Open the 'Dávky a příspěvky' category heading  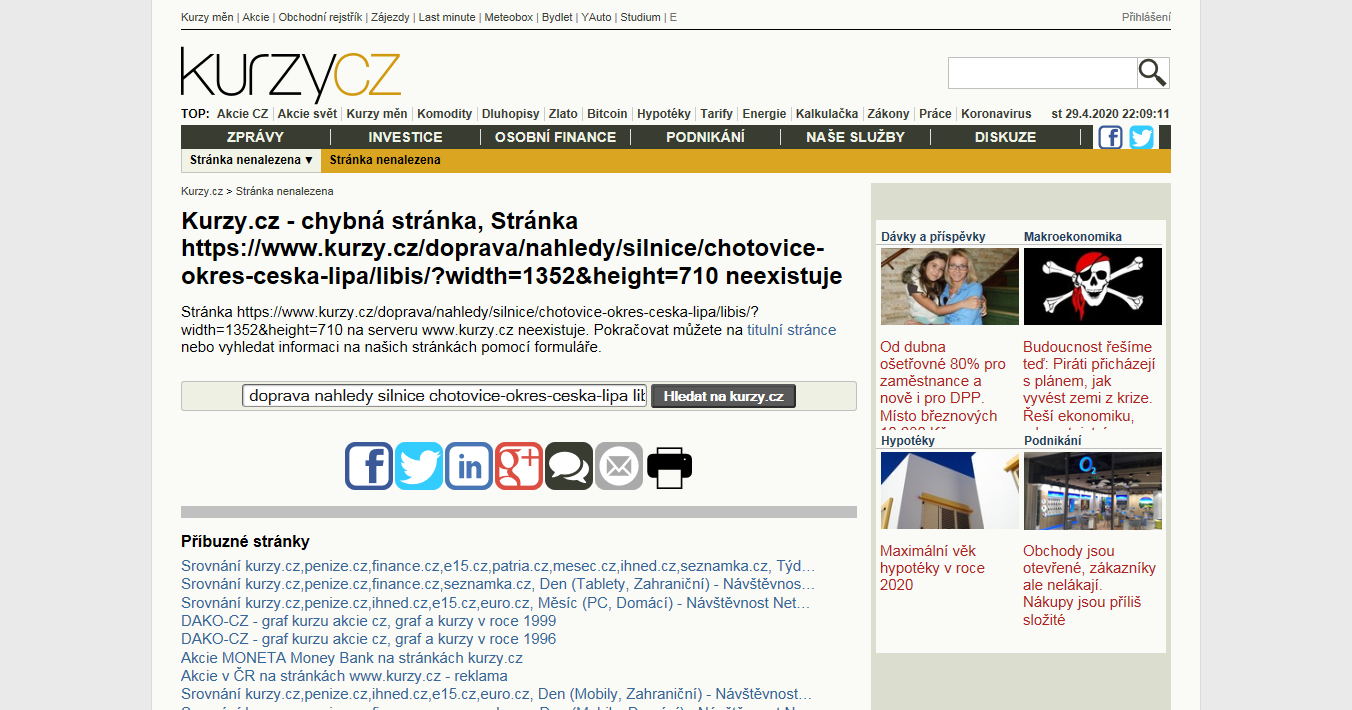[x=933, y=237]
